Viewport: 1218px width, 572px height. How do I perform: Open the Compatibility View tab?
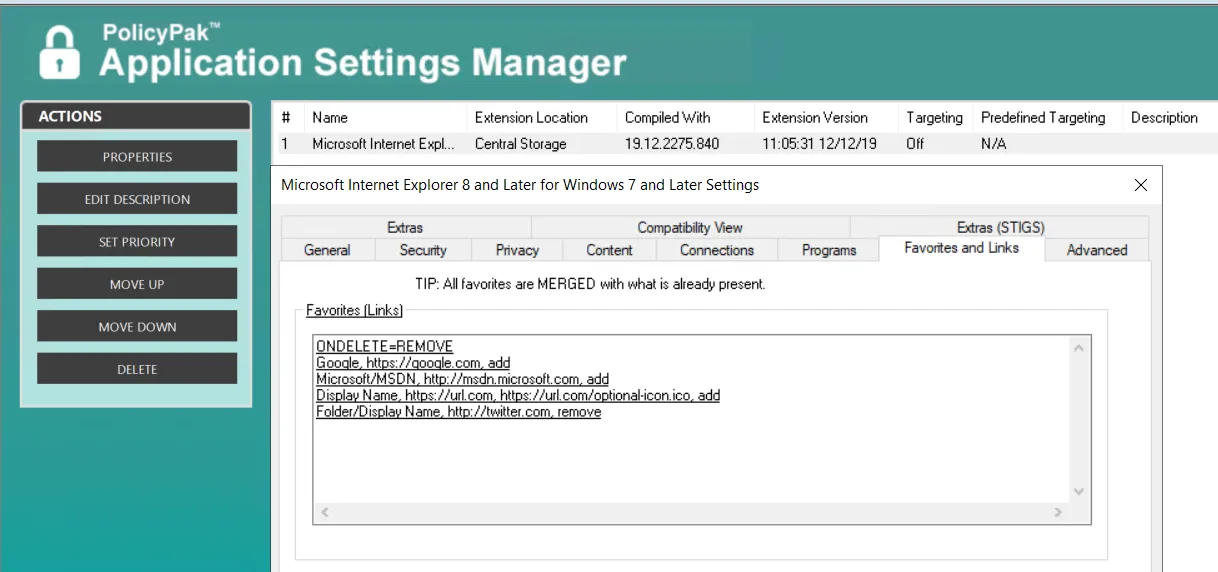tap(690, 227)
